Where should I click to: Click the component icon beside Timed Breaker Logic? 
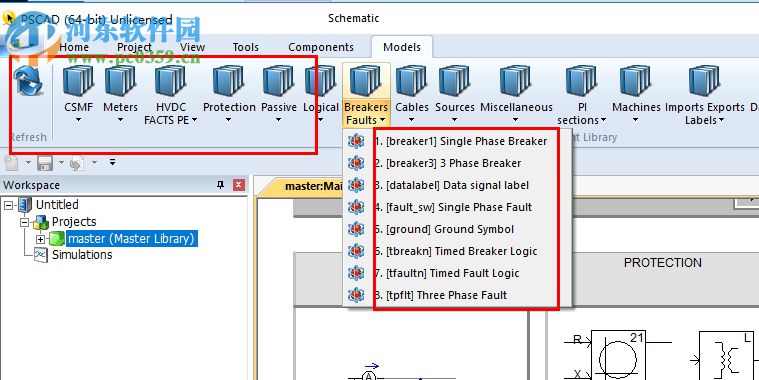click(x=356, y=251)
